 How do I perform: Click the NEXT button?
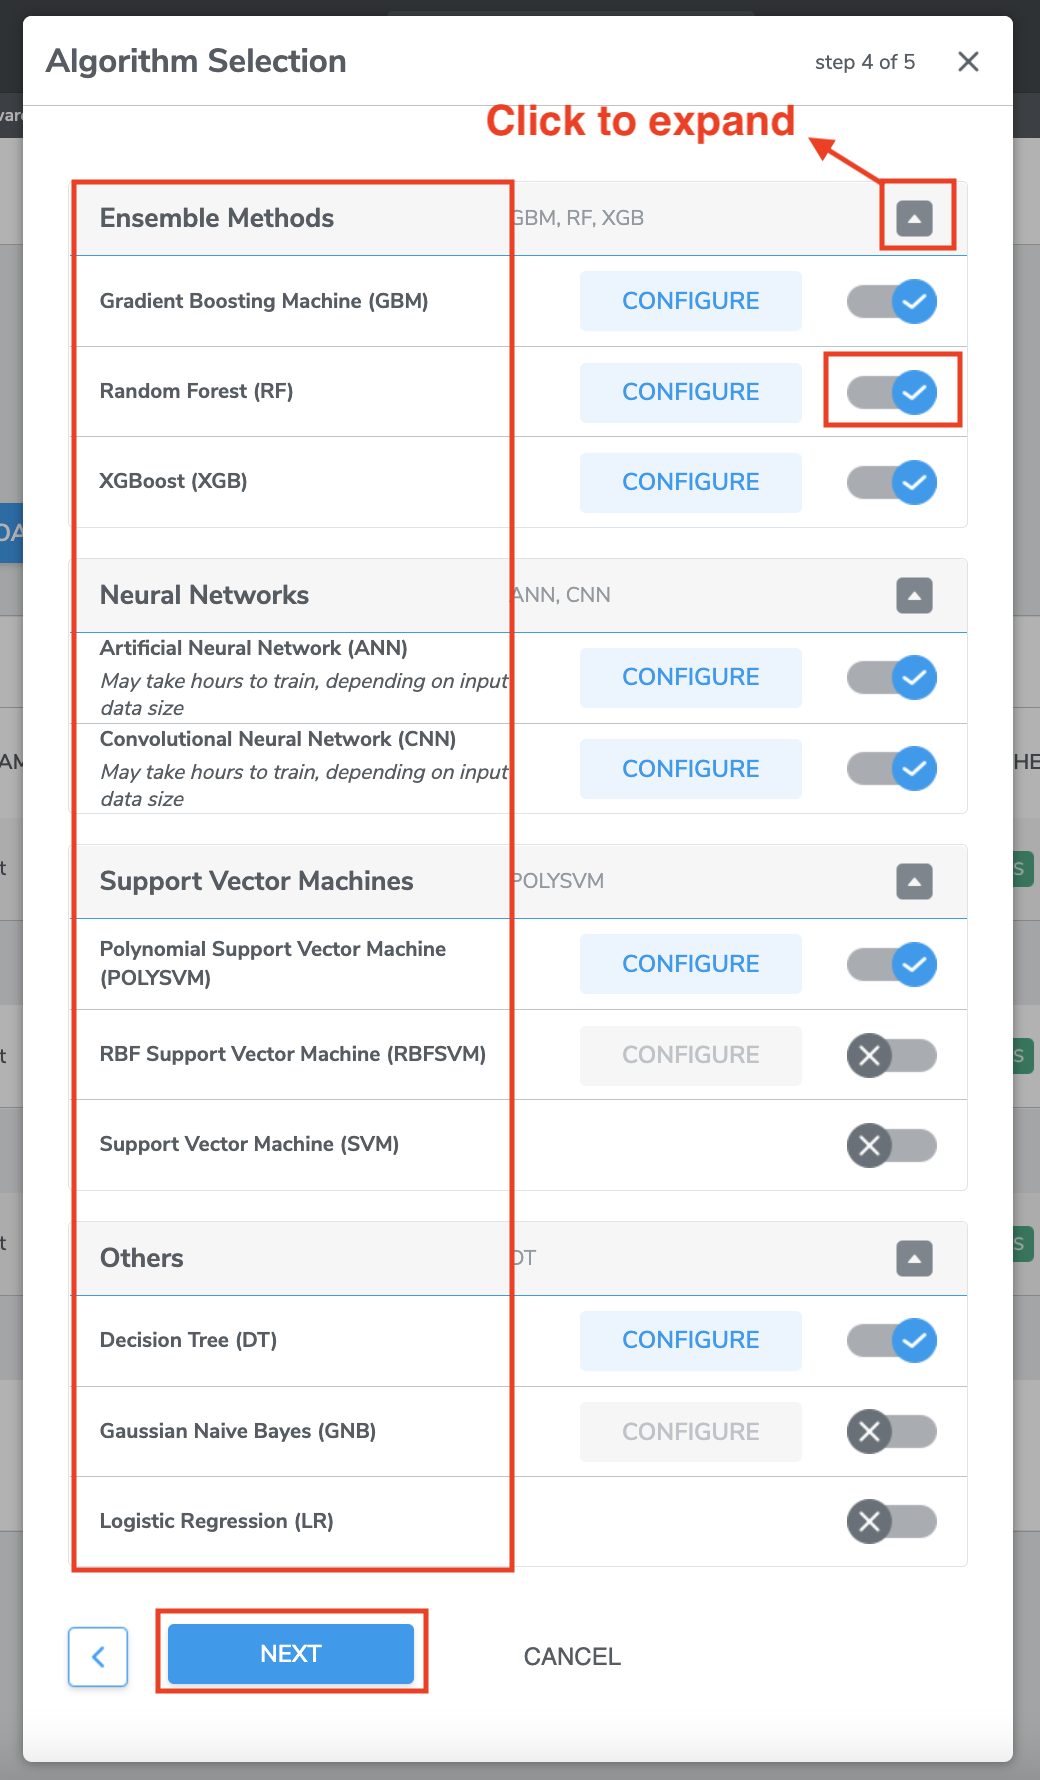[x=291, y=1654]
